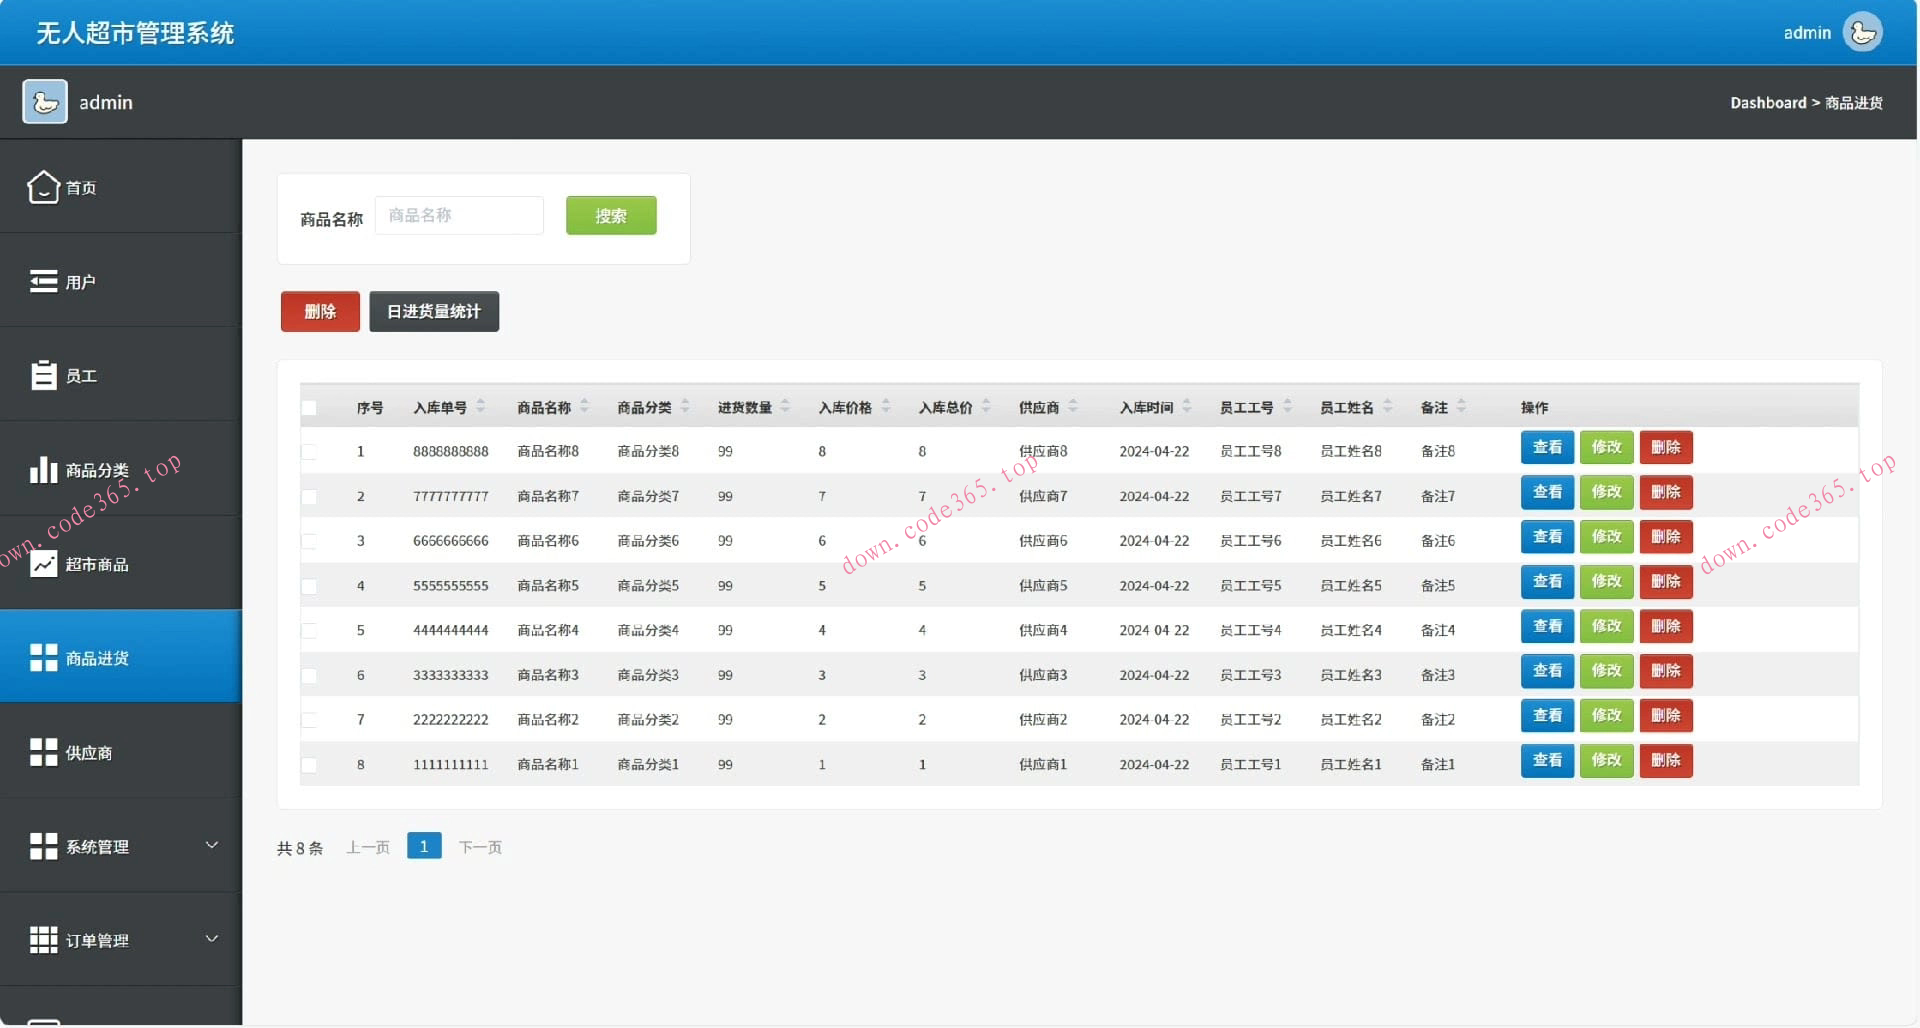
Task: Click the 供应商 grid icon in sidebar
Action: pyautogui.click(x=43, y=752)
